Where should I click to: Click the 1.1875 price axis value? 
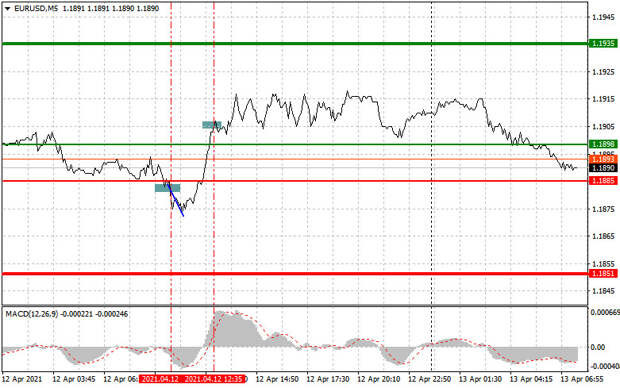[x=603, y=209]
